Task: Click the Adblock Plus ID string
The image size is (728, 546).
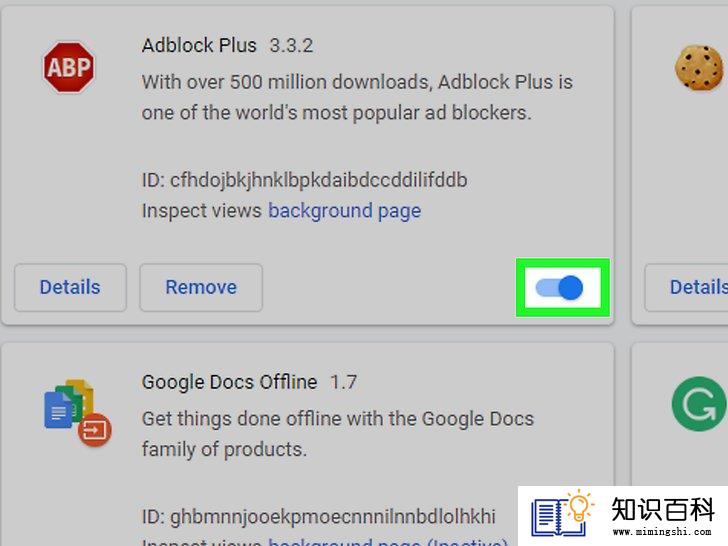Action: 305,180
